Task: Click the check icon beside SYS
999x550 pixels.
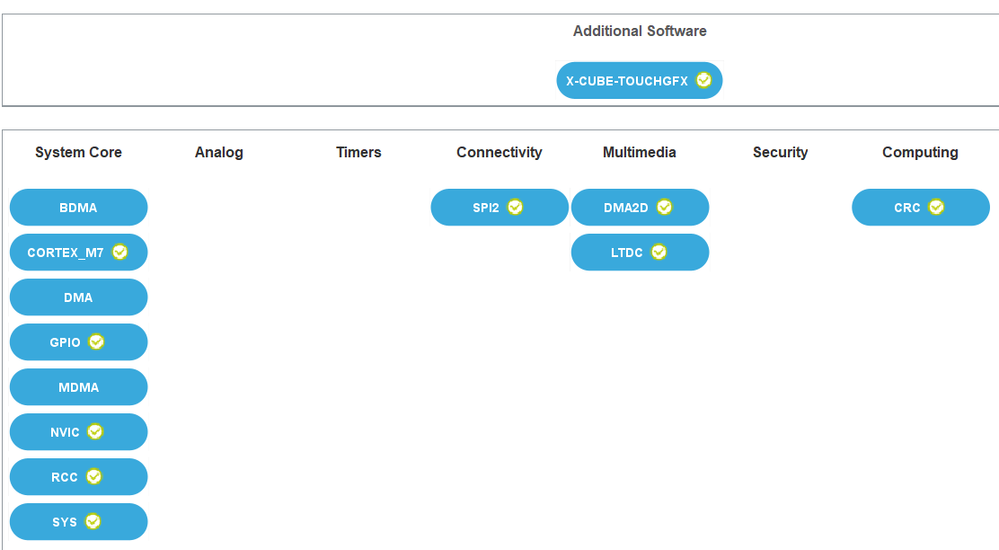Action: pos(93,521)
